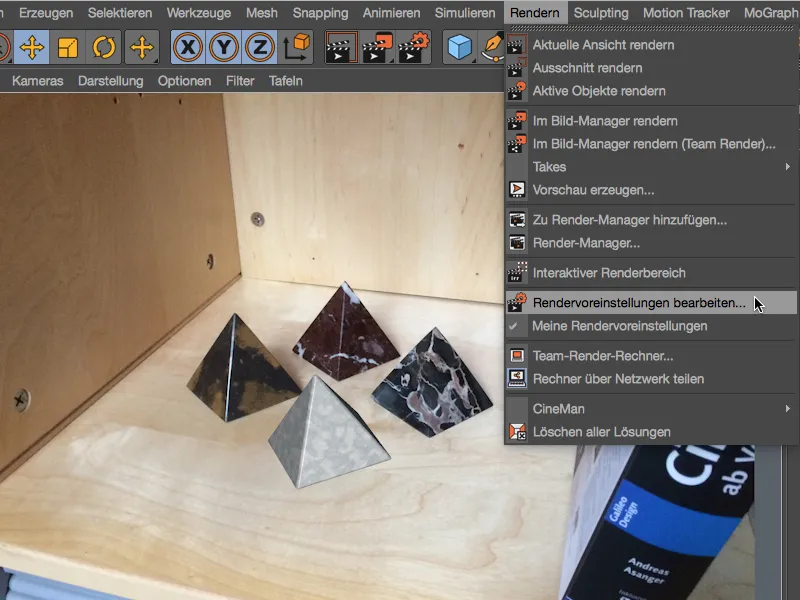Expand the CineMan submenu arrow

788,409
